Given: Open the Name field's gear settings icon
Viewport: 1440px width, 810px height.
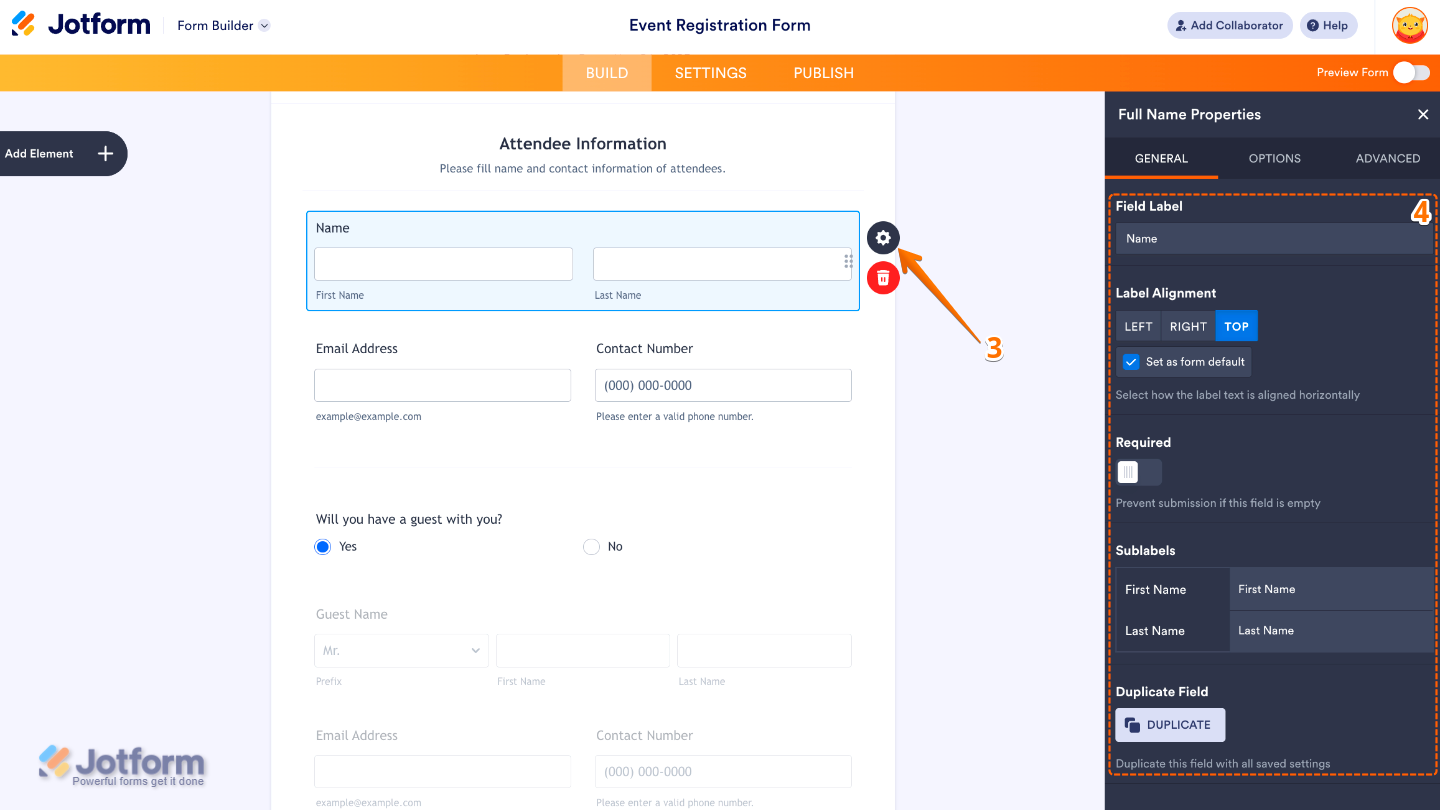Looking at the screenshot, I should [883, 238].
